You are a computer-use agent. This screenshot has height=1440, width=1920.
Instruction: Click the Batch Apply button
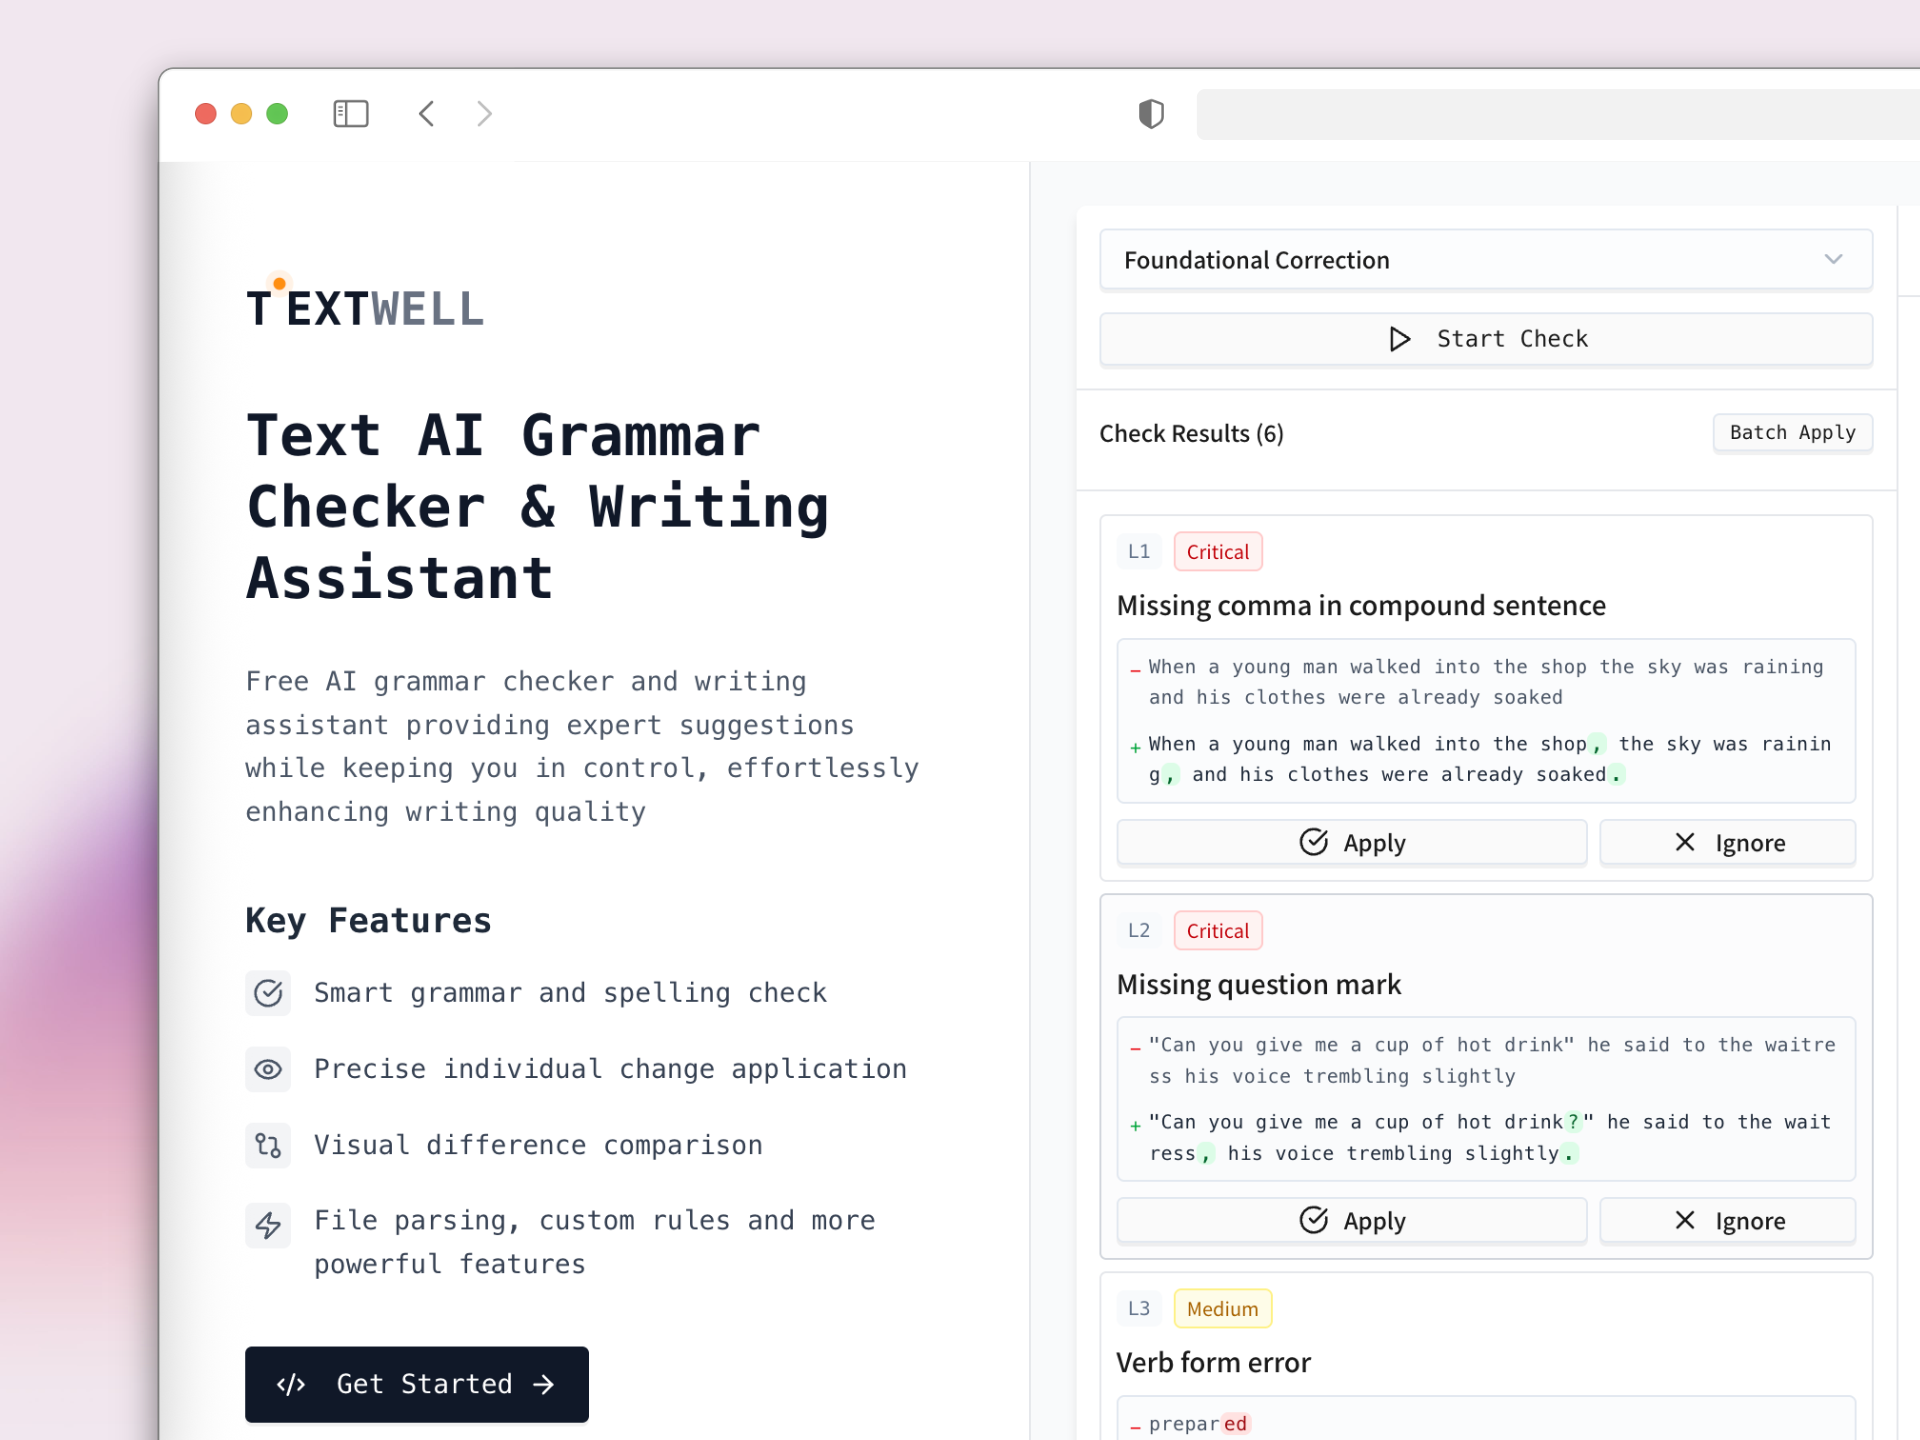(1792, 433)
